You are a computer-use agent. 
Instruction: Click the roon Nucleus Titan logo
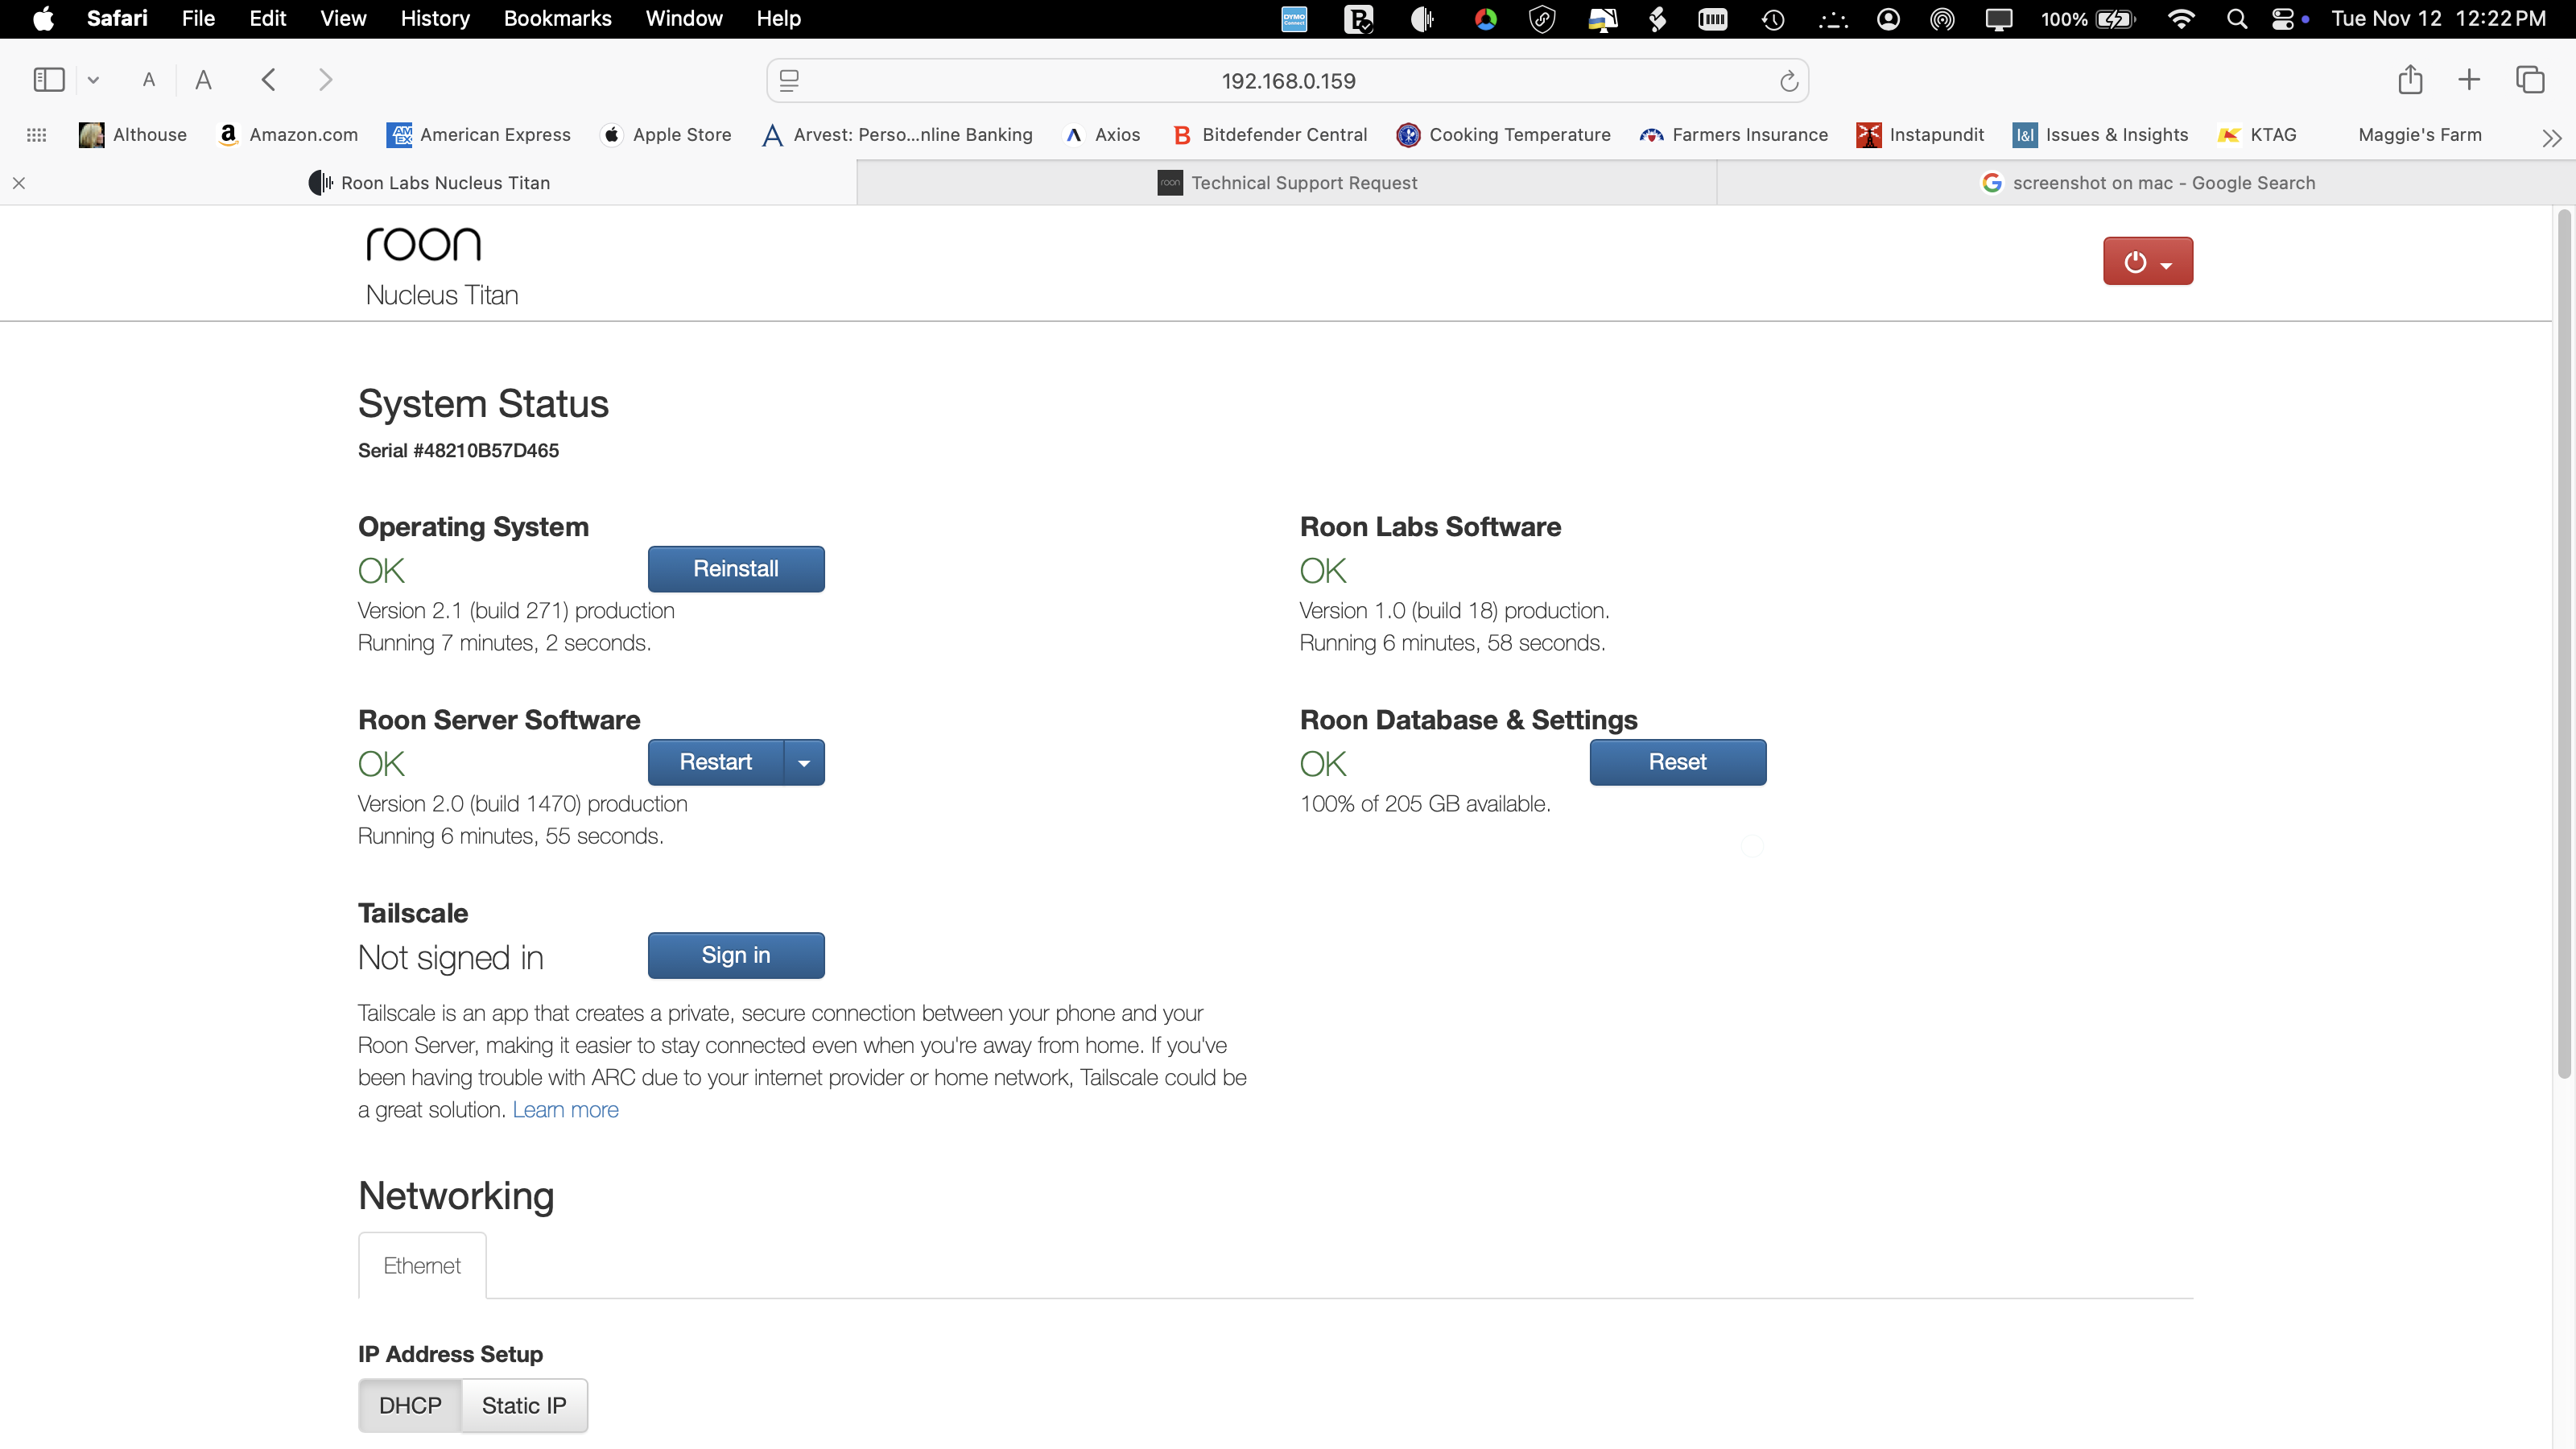(x=442, y=266)
